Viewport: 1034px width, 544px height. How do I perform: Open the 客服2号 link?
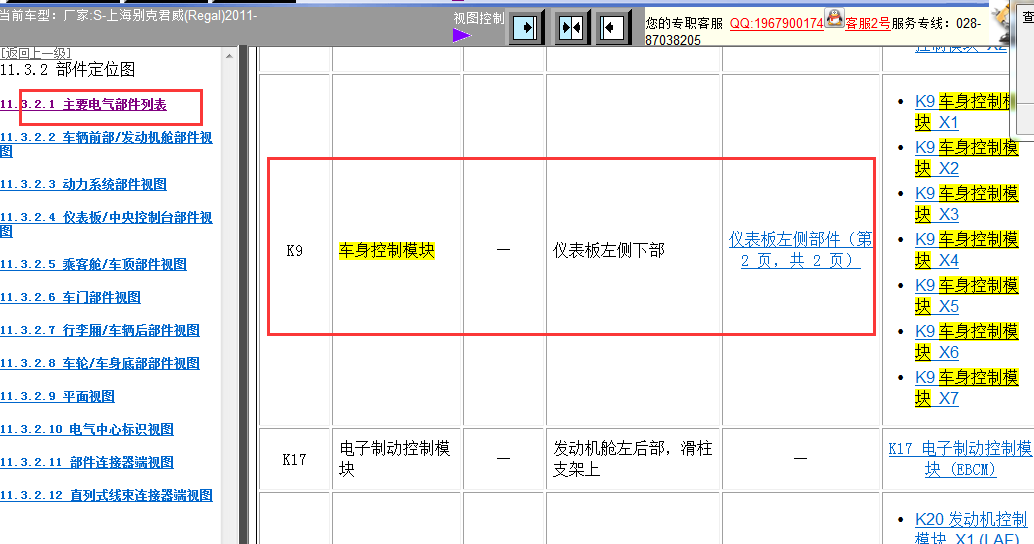867,24
